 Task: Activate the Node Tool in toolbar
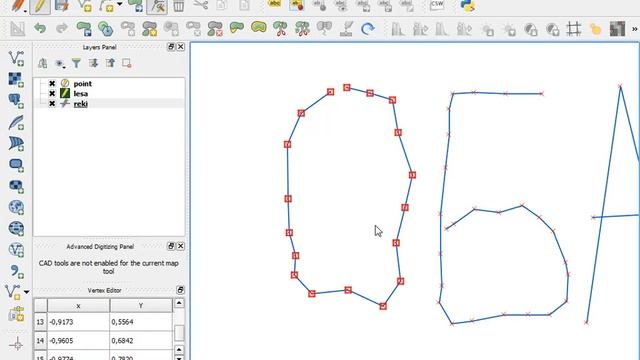[157, 6]
